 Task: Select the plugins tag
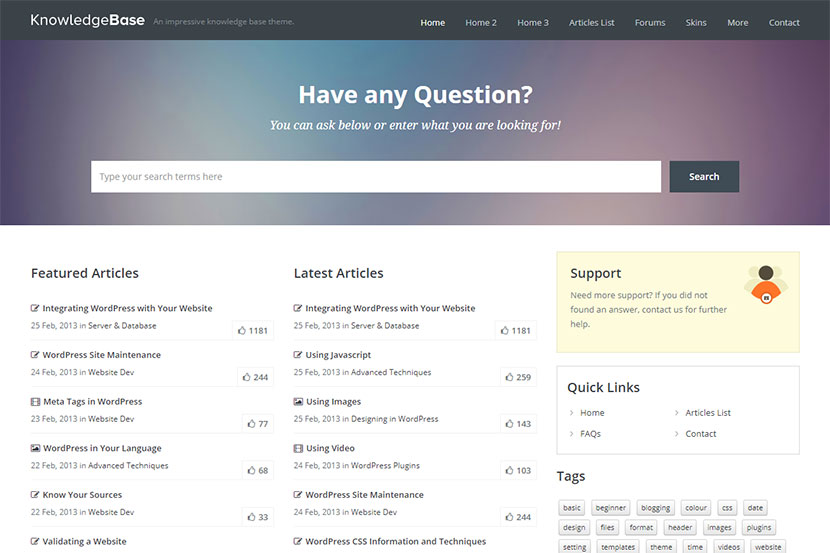tap(759, 528)
